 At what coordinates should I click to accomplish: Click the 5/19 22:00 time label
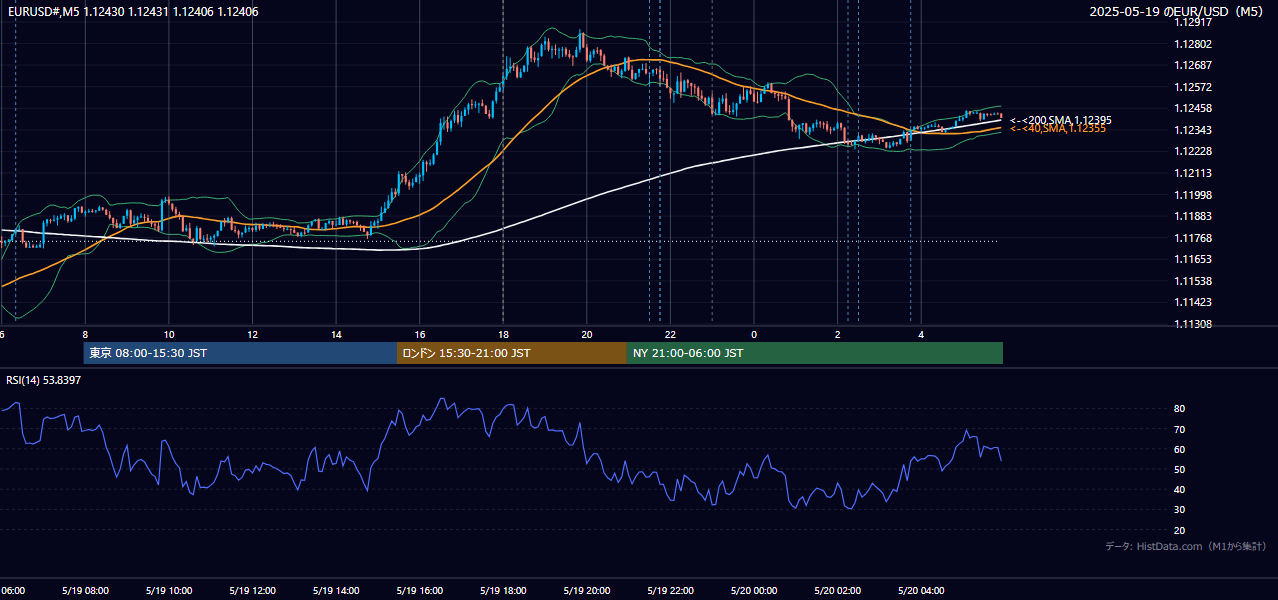[x=670, y=591]
